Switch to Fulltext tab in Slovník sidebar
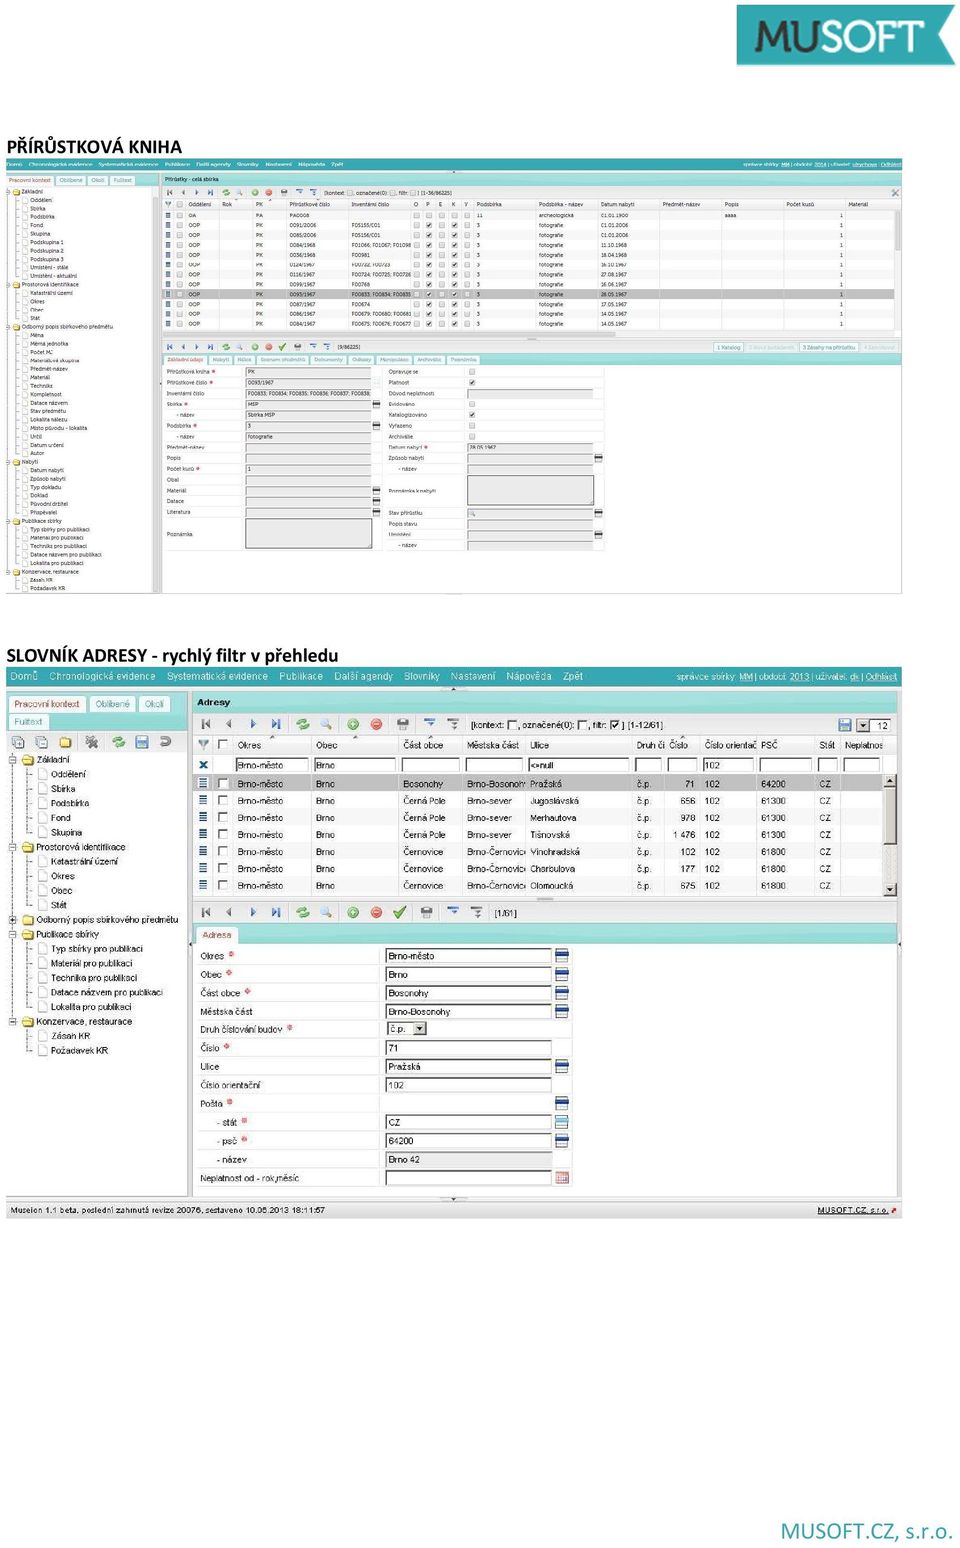This screenshot has width=960, height=1548. pyautogui.click(x=29, y=722)
